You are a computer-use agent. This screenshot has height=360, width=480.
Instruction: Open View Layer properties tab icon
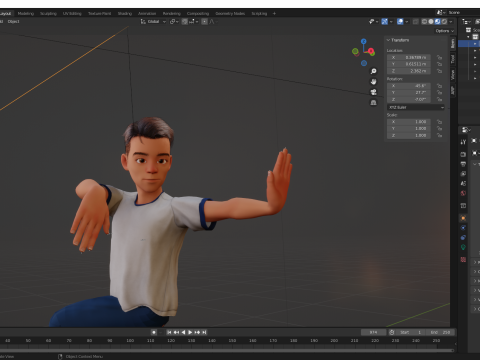[x=463, y=174]
